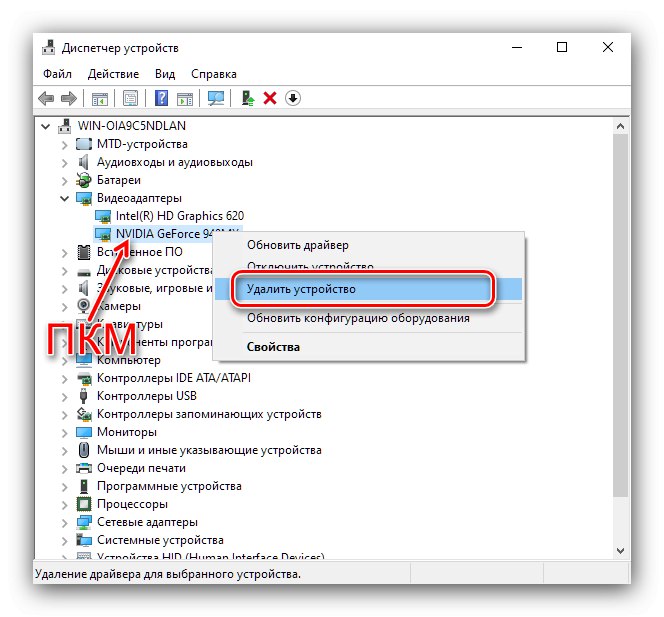The width and height of the screenshot is (664, 617).
Task: Select the Программные устройства label
Action: tap(169, 486)
